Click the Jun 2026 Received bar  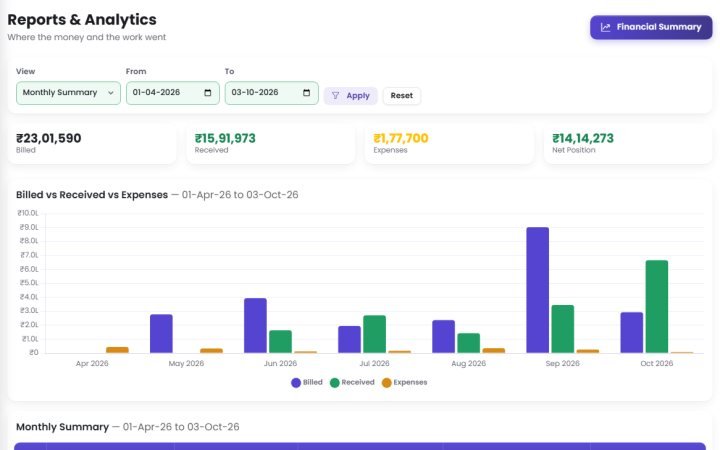(280, 342)
